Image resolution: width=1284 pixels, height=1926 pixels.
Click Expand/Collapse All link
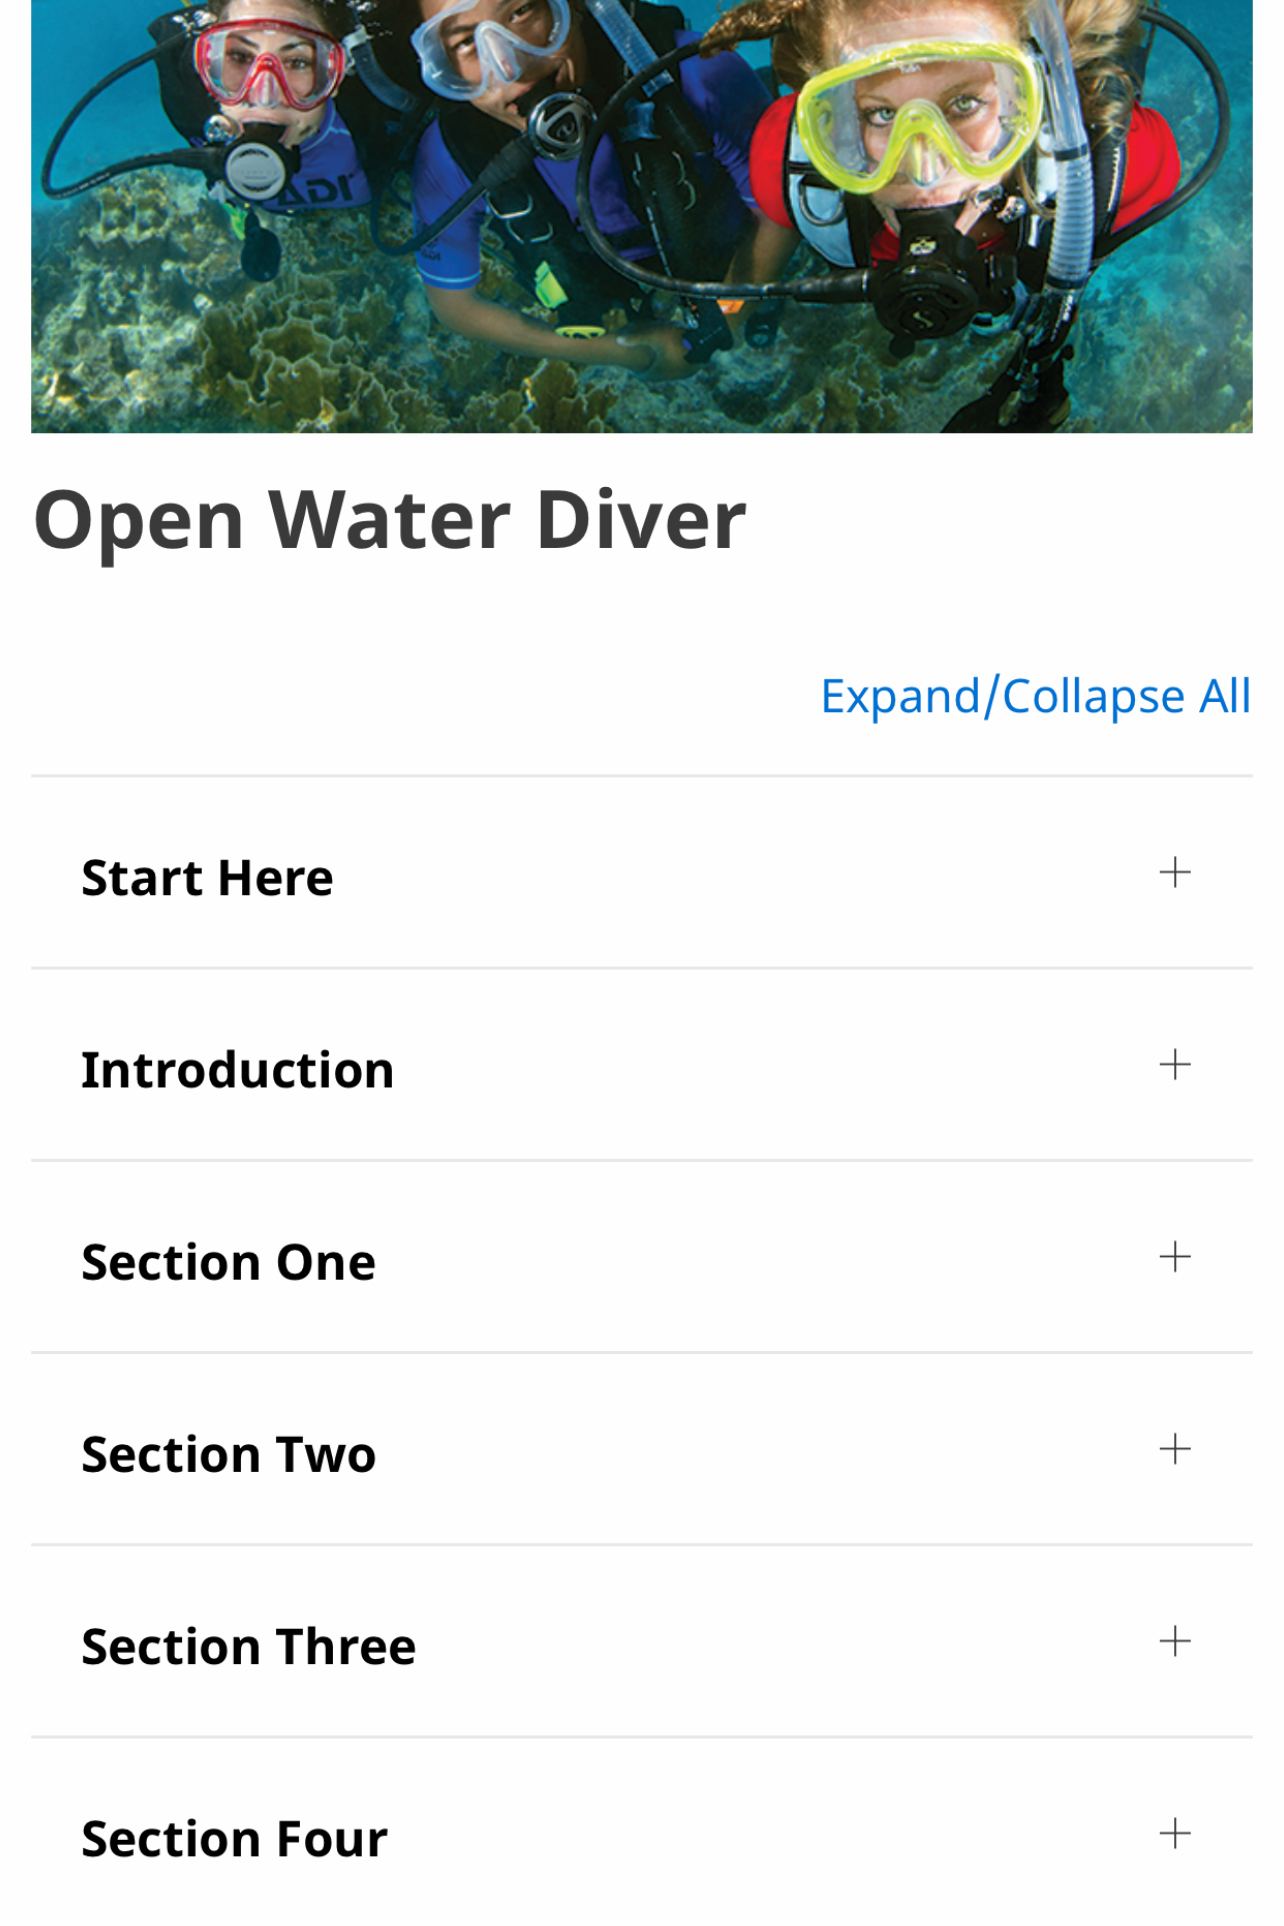(x=1035, y=697)
